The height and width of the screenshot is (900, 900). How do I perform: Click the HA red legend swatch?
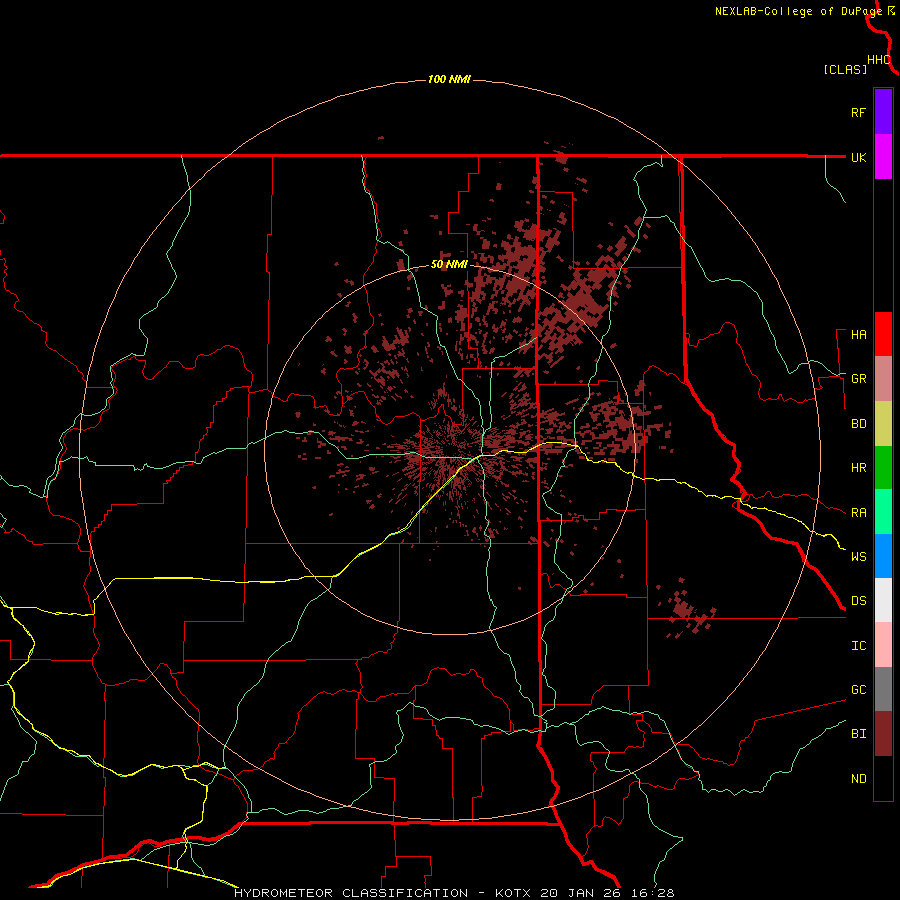[x=883, y=334]
